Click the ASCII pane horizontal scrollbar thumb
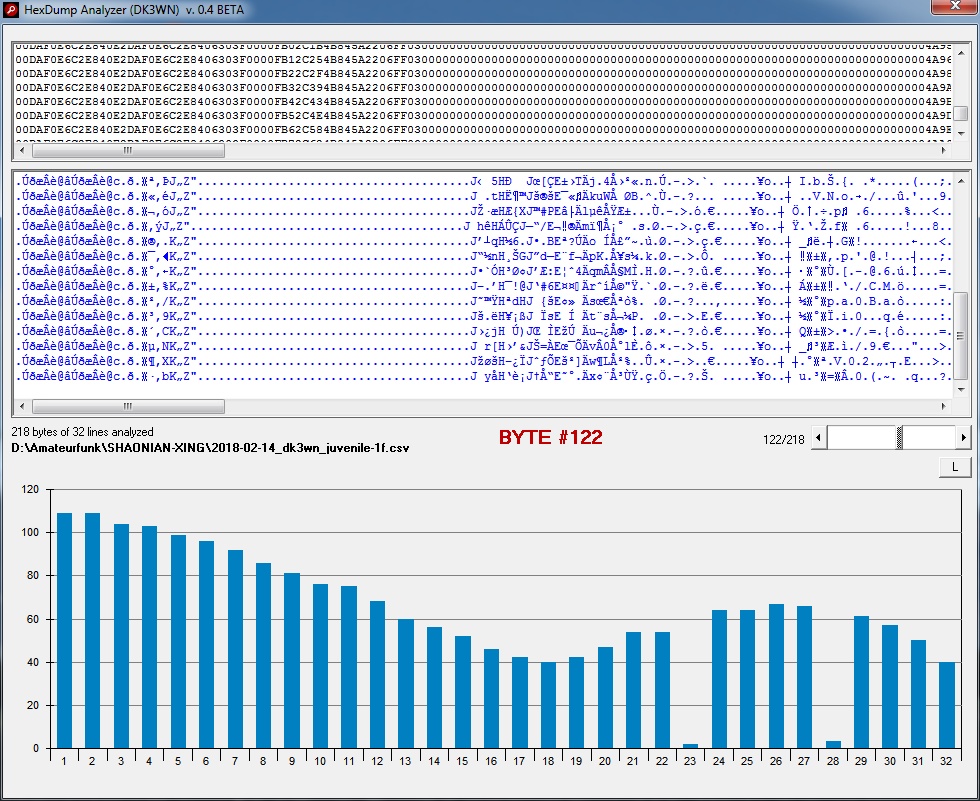The height and width of the screenshot is (801, 980). click(128, 406)
